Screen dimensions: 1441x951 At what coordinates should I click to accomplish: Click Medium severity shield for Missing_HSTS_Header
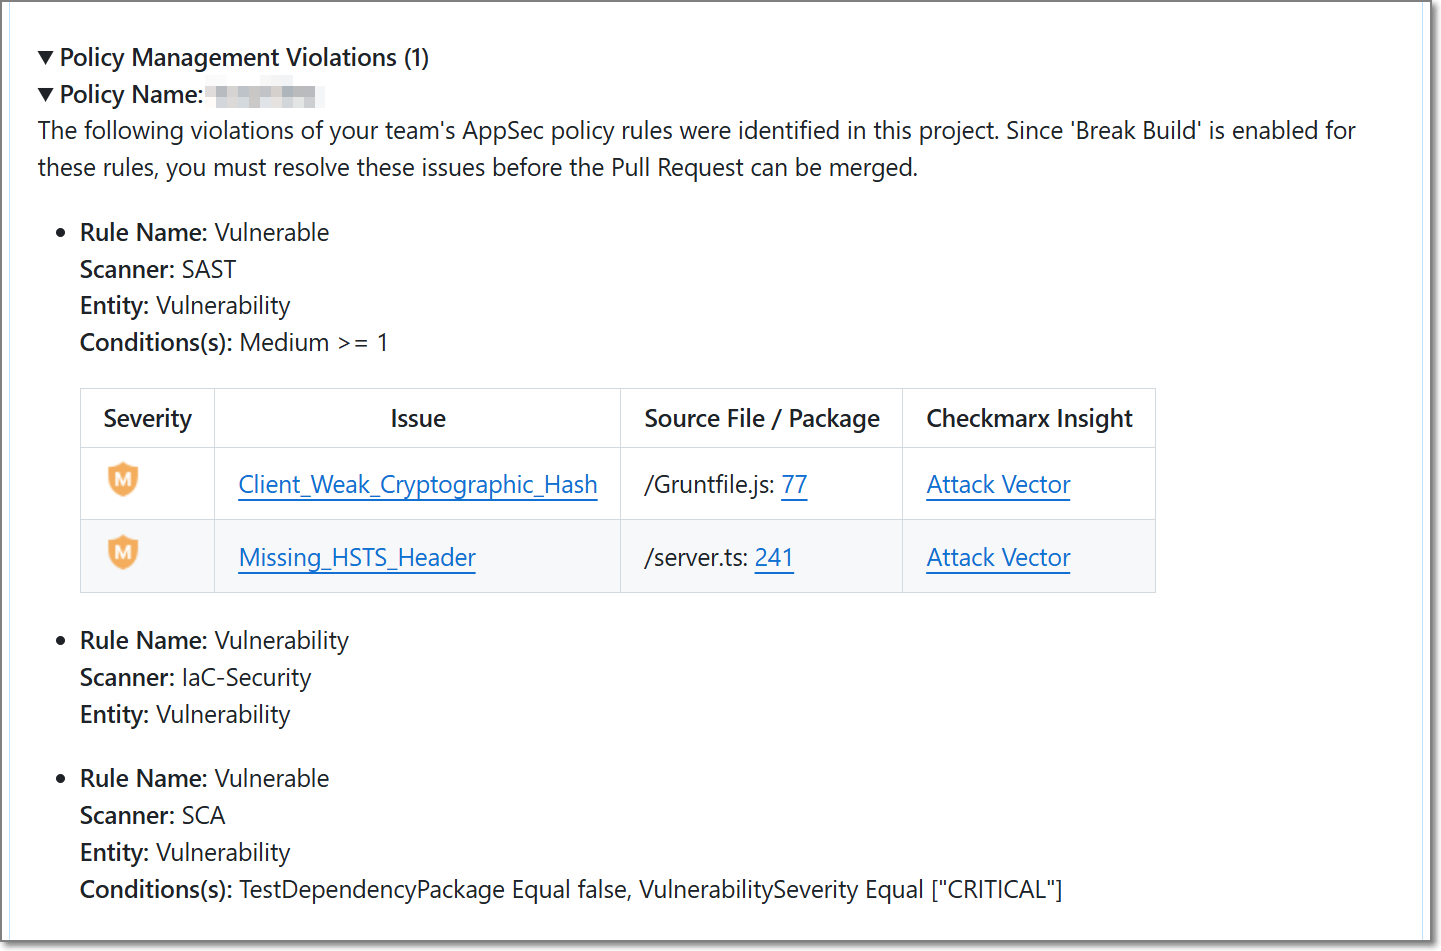click(x=123, y=552)
